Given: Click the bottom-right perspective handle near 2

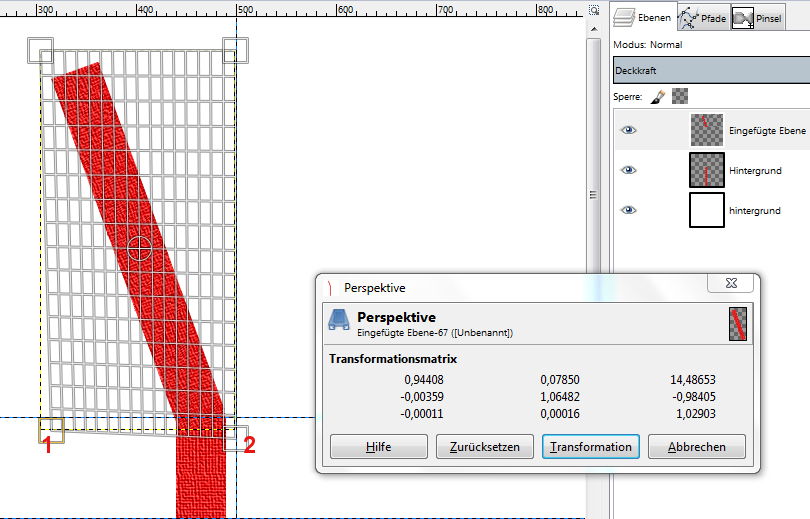Looking at the screenshot, I should tap(236, 438).
